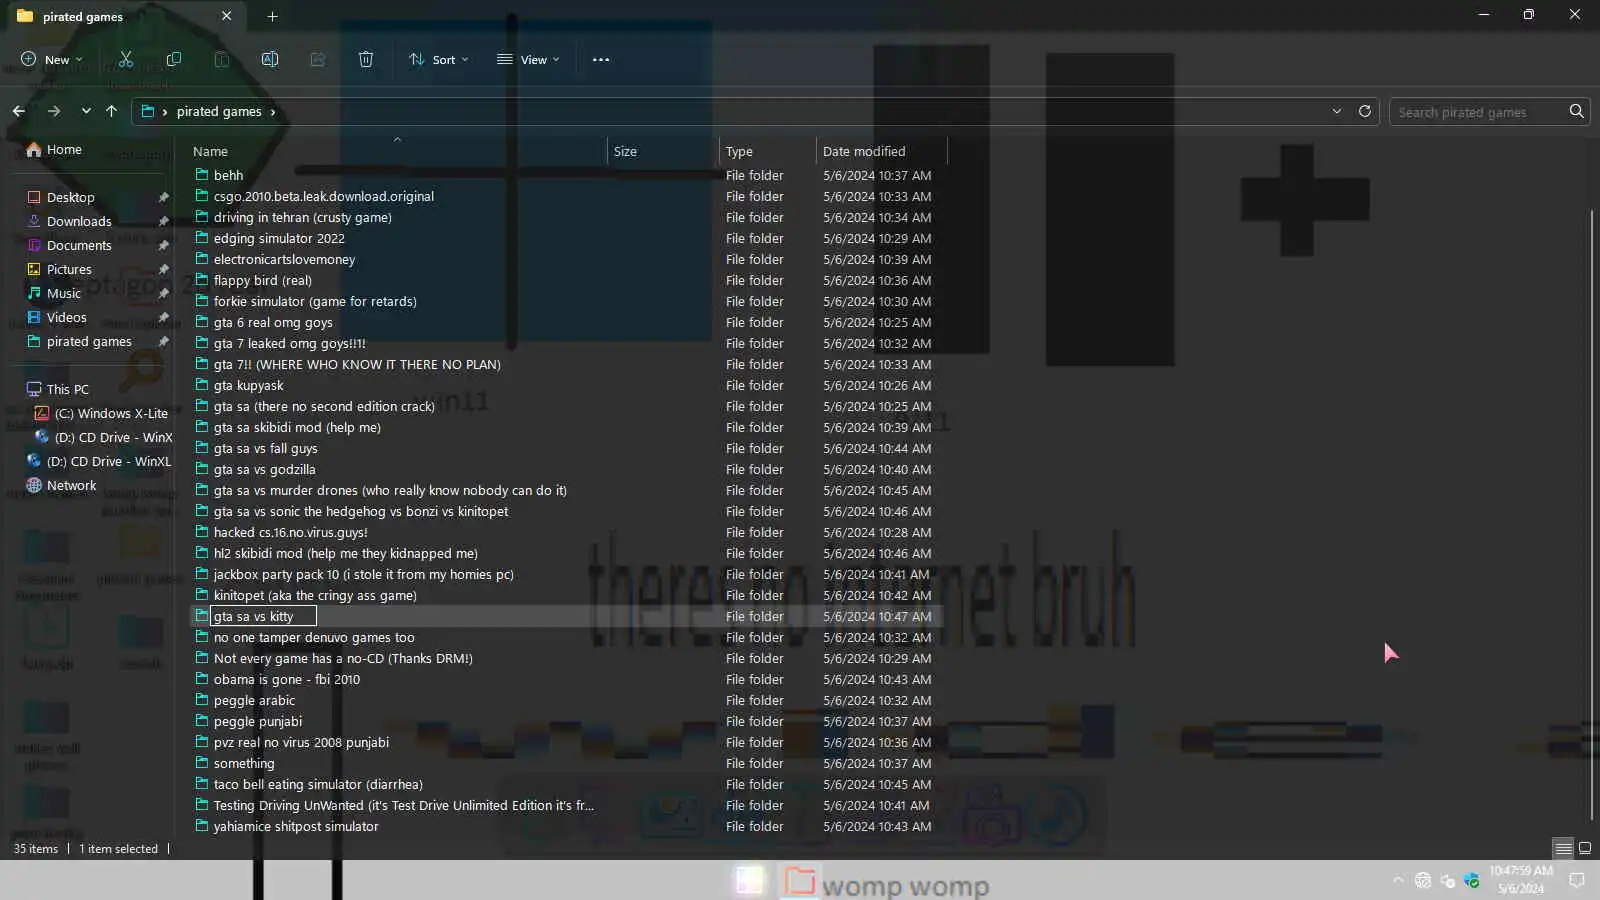This screenshot has height=900, width=1600.
Task: Select the peggle arabic folder
Action: (254, 700)
